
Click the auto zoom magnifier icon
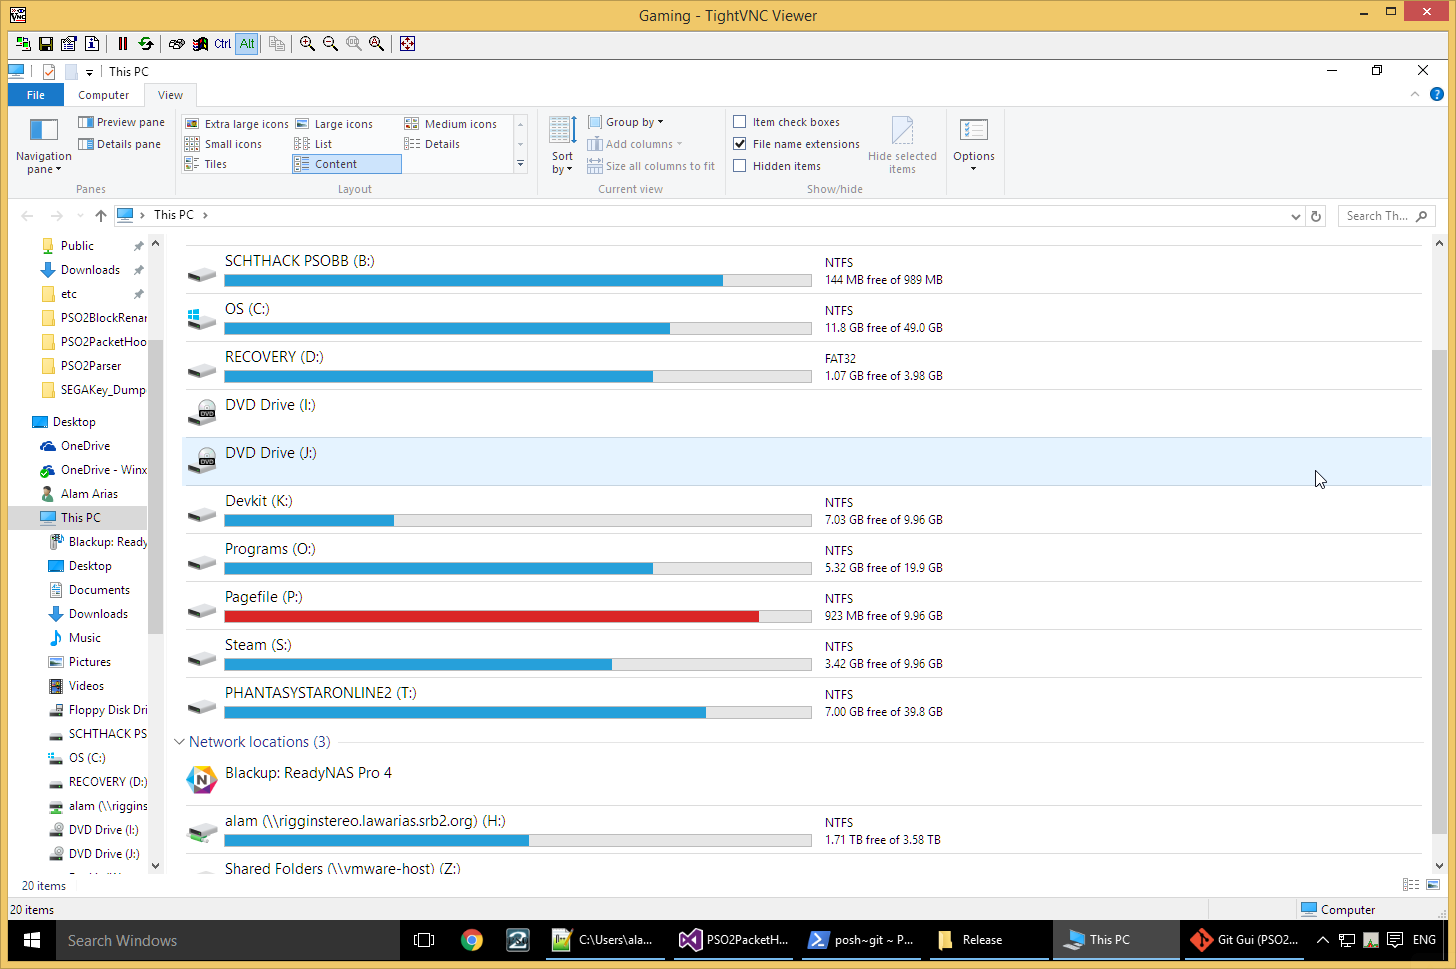377,43
